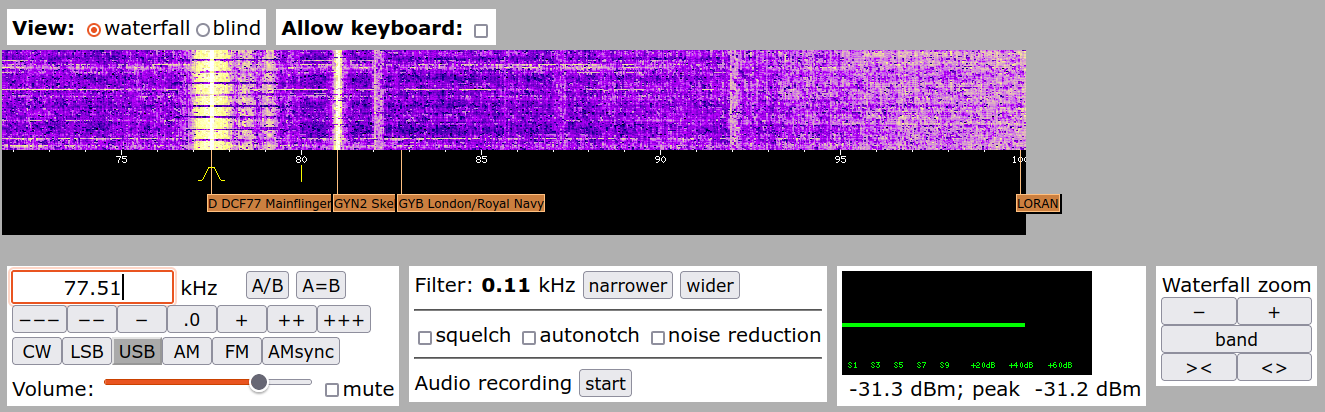Turn on noise reduction checkbox
This screenshot has width=1325, height=412.
pos(657,338)
